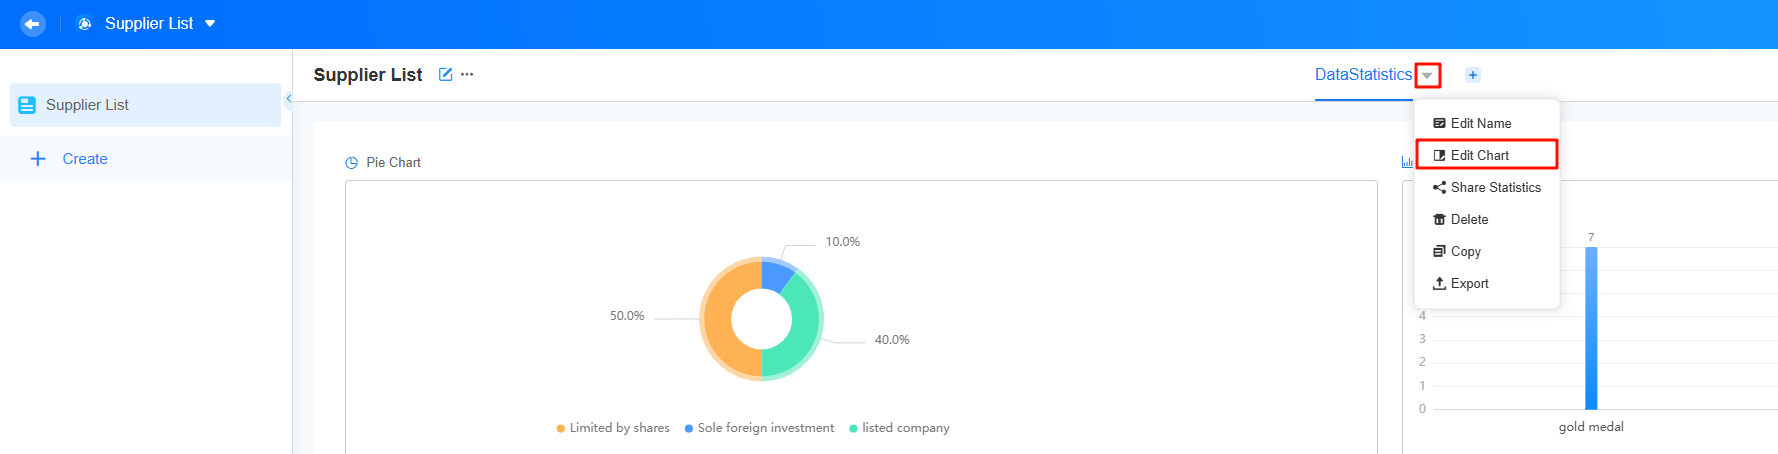The image size is (1778, 454).
Task: Toggle the listed company legend entry
Action: [899, 428]
